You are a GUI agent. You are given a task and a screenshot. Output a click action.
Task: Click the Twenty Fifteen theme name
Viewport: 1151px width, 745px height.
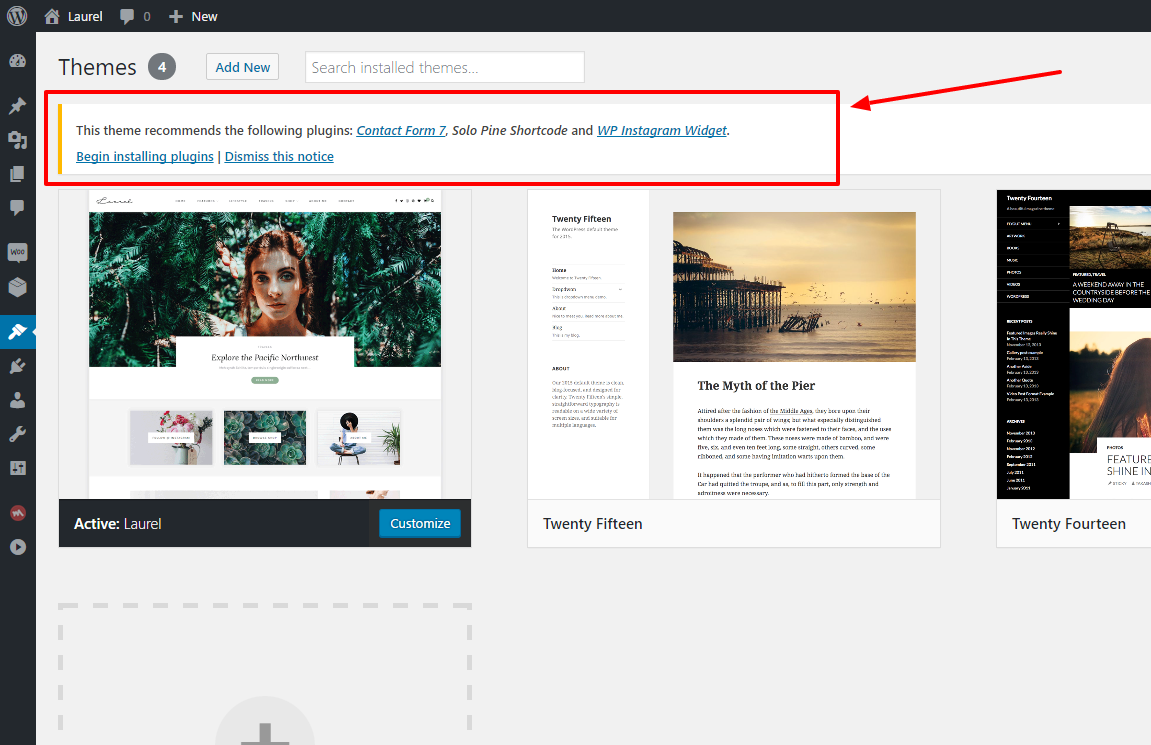coord(592,523)
